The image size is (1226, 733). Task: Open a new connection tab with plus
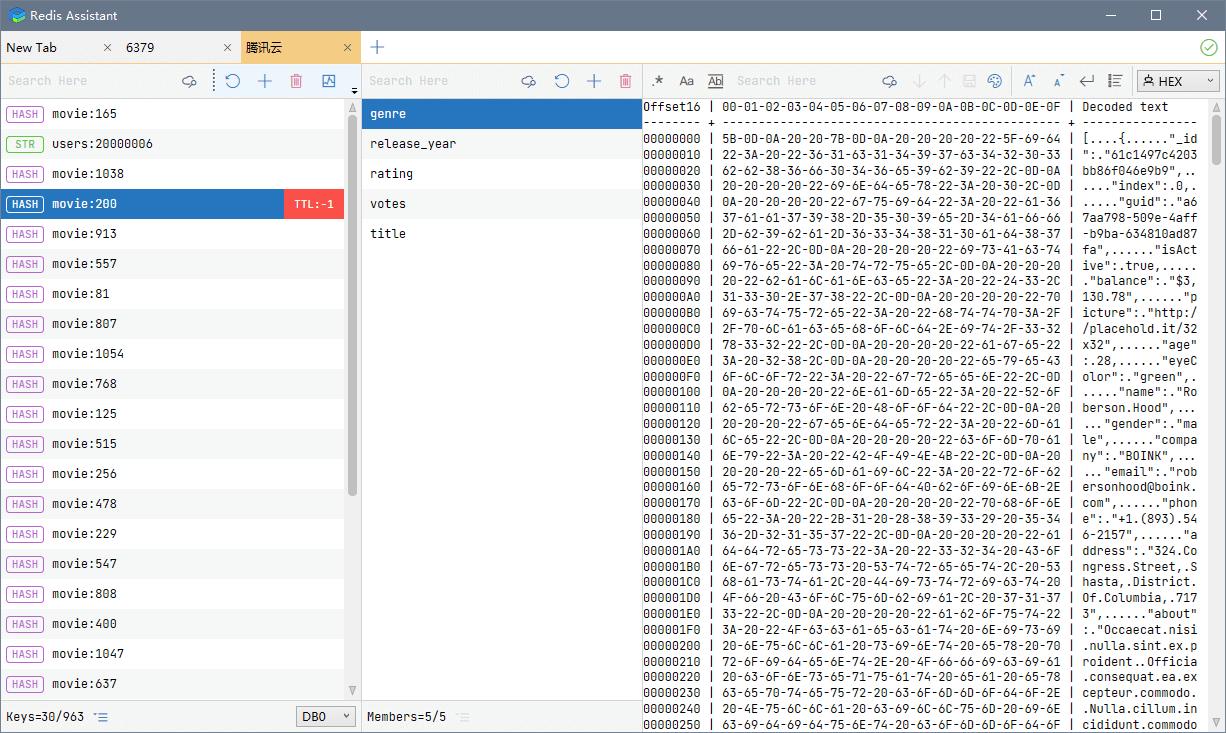(377, 47)
